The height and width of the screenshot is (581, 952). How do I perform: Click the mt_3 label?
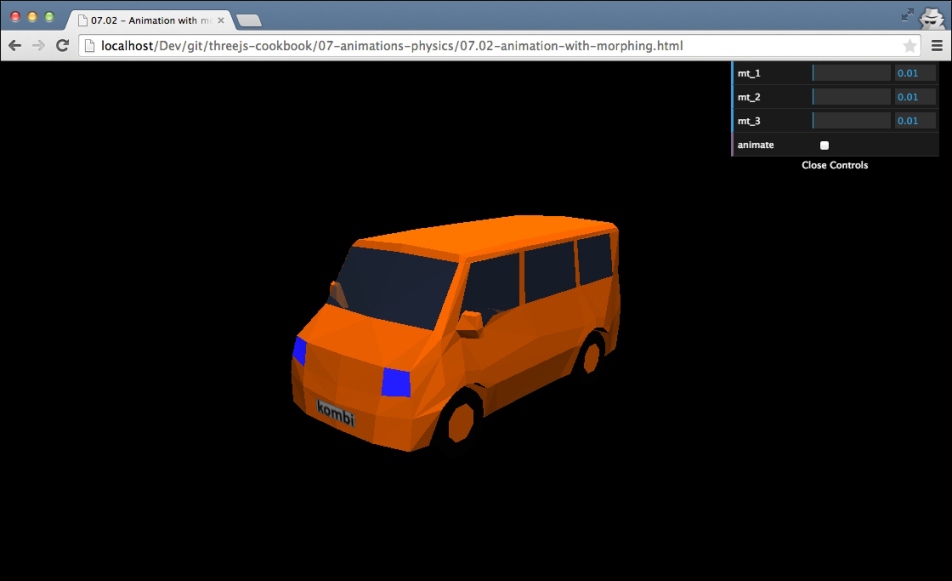click(x=749, y=121)
